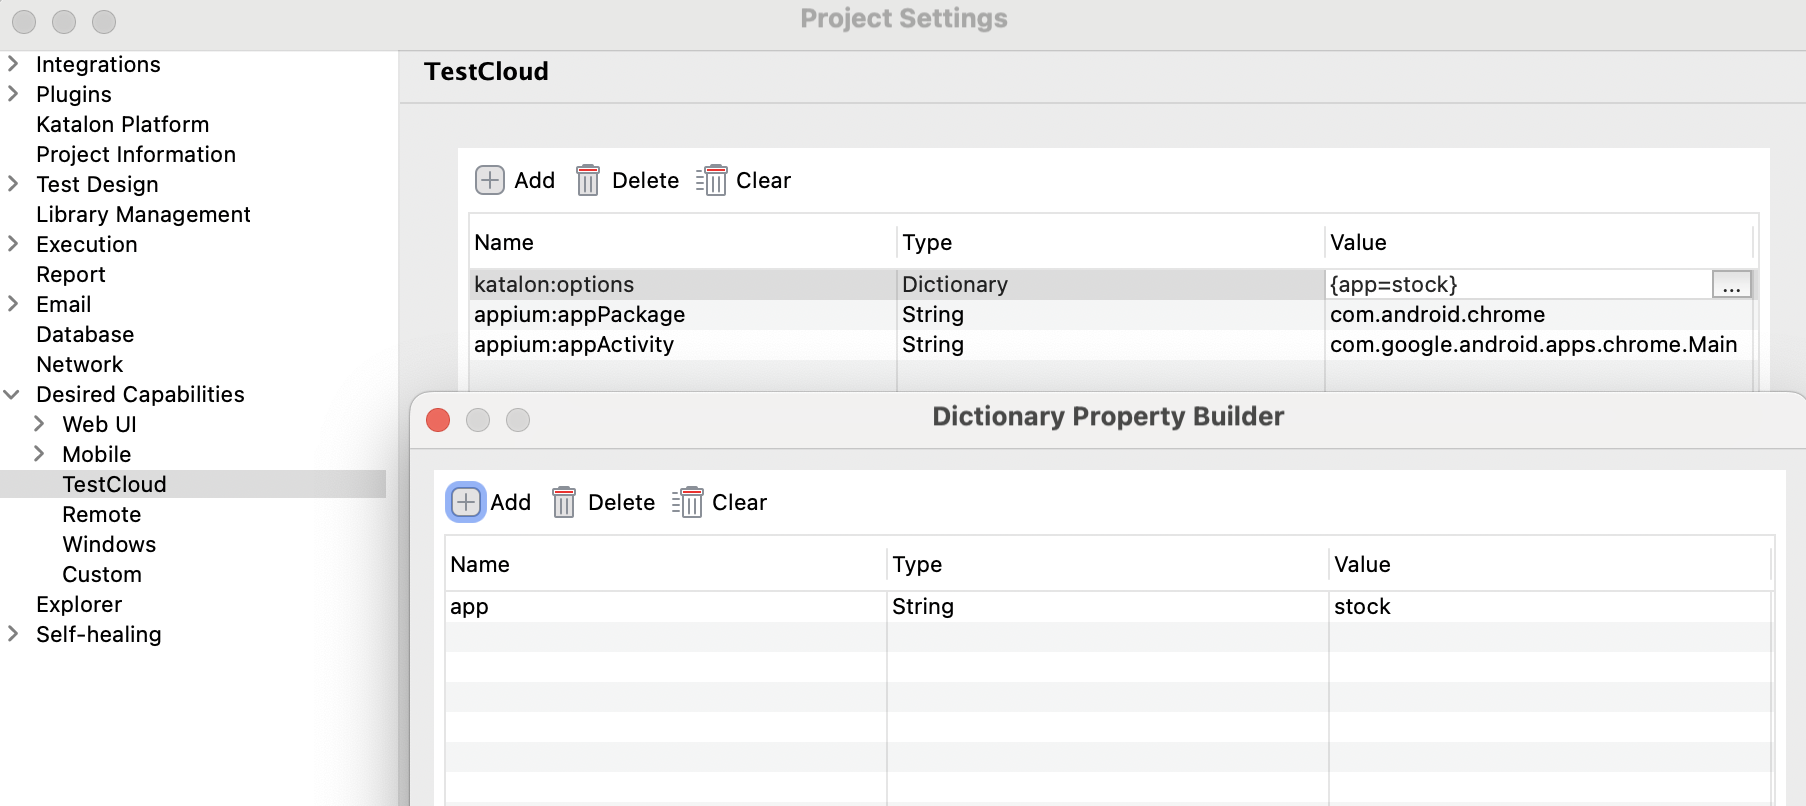Click Add plus icon in Dictionary Property Builder
Viewport: 1806px width, 806px height.
coord(466,502)
